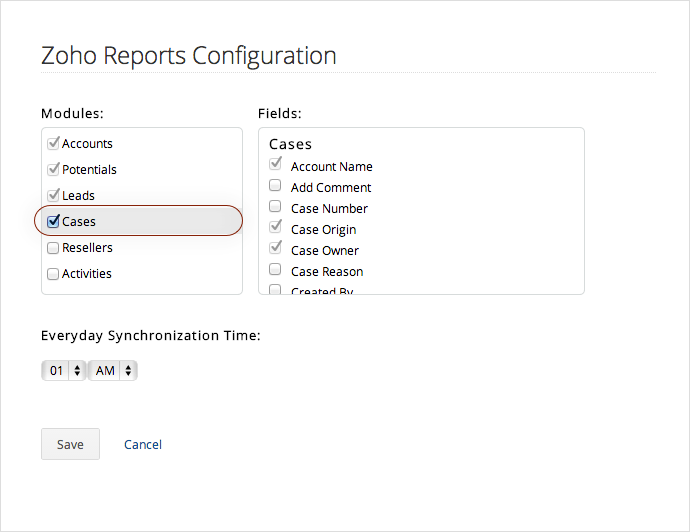
Task: Check the Created By field checkbox
Action: pos(275,290)
